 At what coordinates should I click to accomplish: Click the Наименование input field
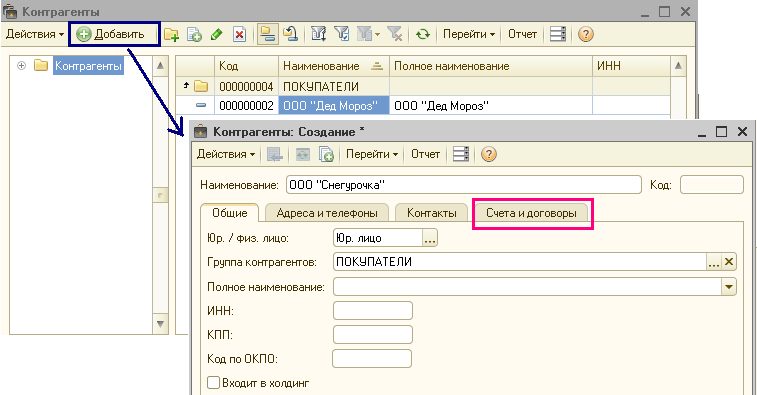coord(463,185)
